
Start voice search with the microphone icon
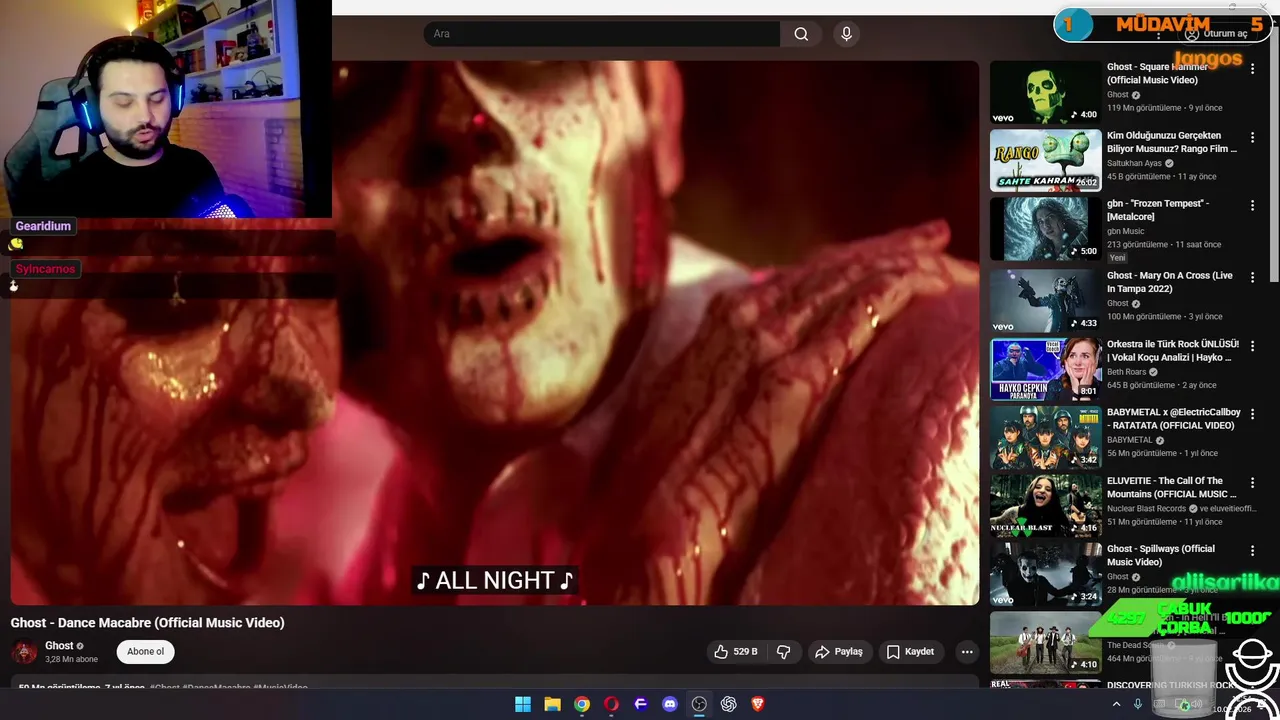847,34
